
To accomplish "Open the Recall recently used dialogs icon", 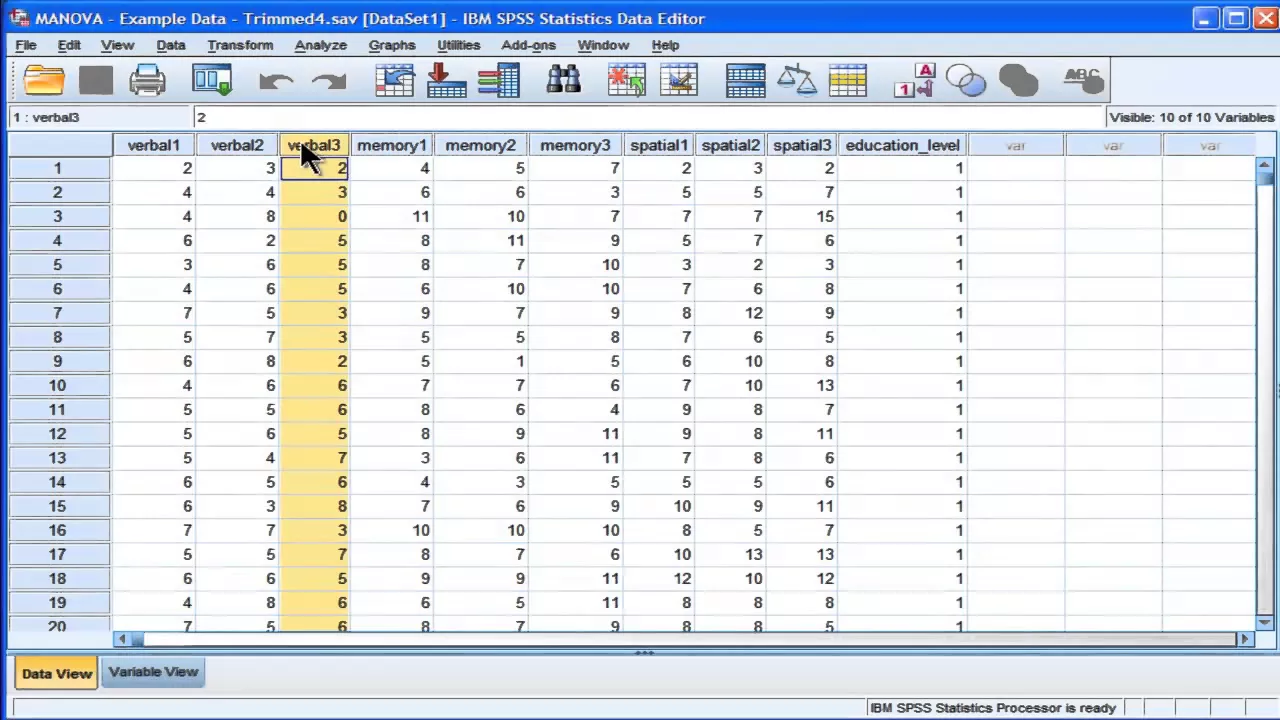I will [212, 80].
